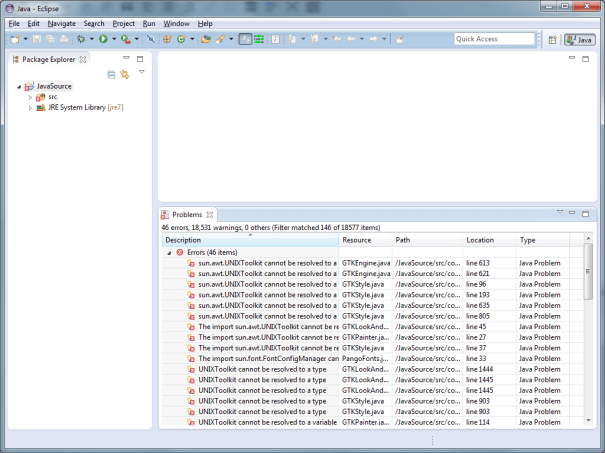The width and height of the screenshot is (605, 453).
Task: Select the Java perspective button
Action: (x=580, y=39)
